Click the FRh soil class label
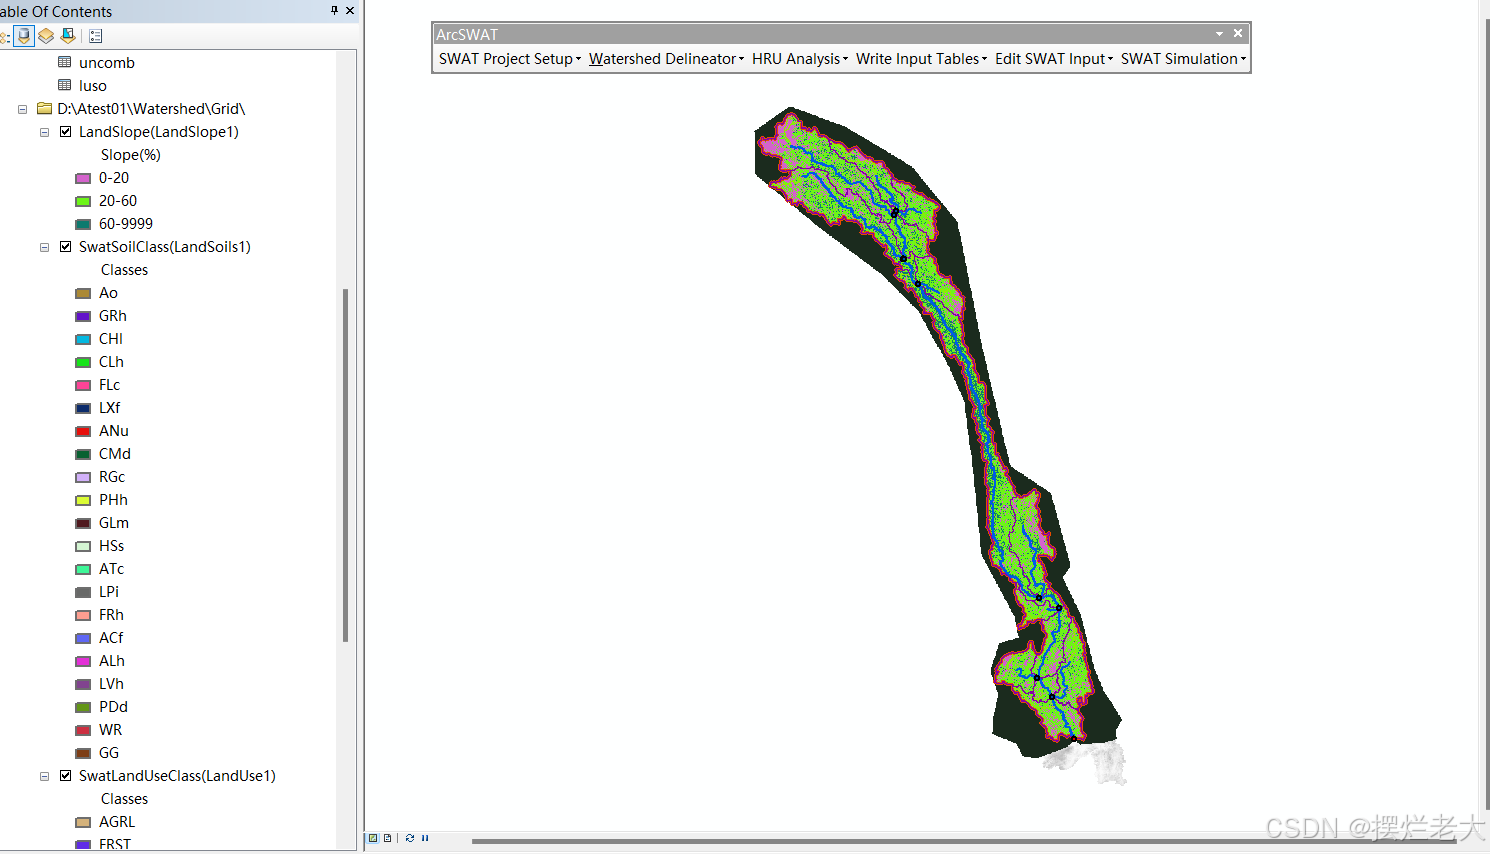 click(x=111, y=615)
